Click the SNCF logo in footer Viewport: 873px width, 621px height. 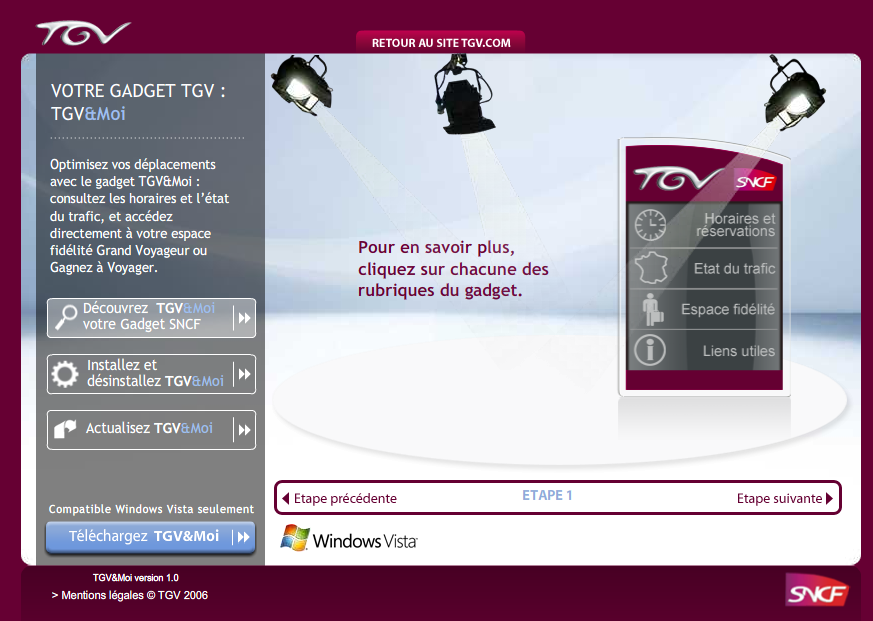pyautogui.click(x=816, y=592)
